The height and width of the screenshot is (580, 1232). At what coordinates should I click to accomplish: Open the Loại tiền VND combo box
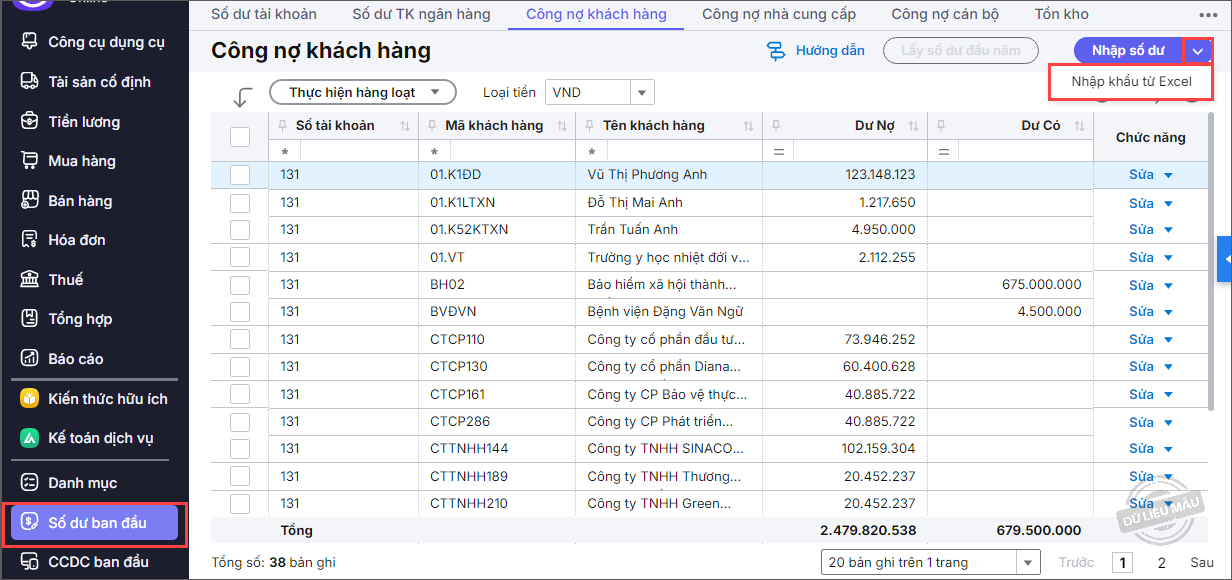click(642, 93)
